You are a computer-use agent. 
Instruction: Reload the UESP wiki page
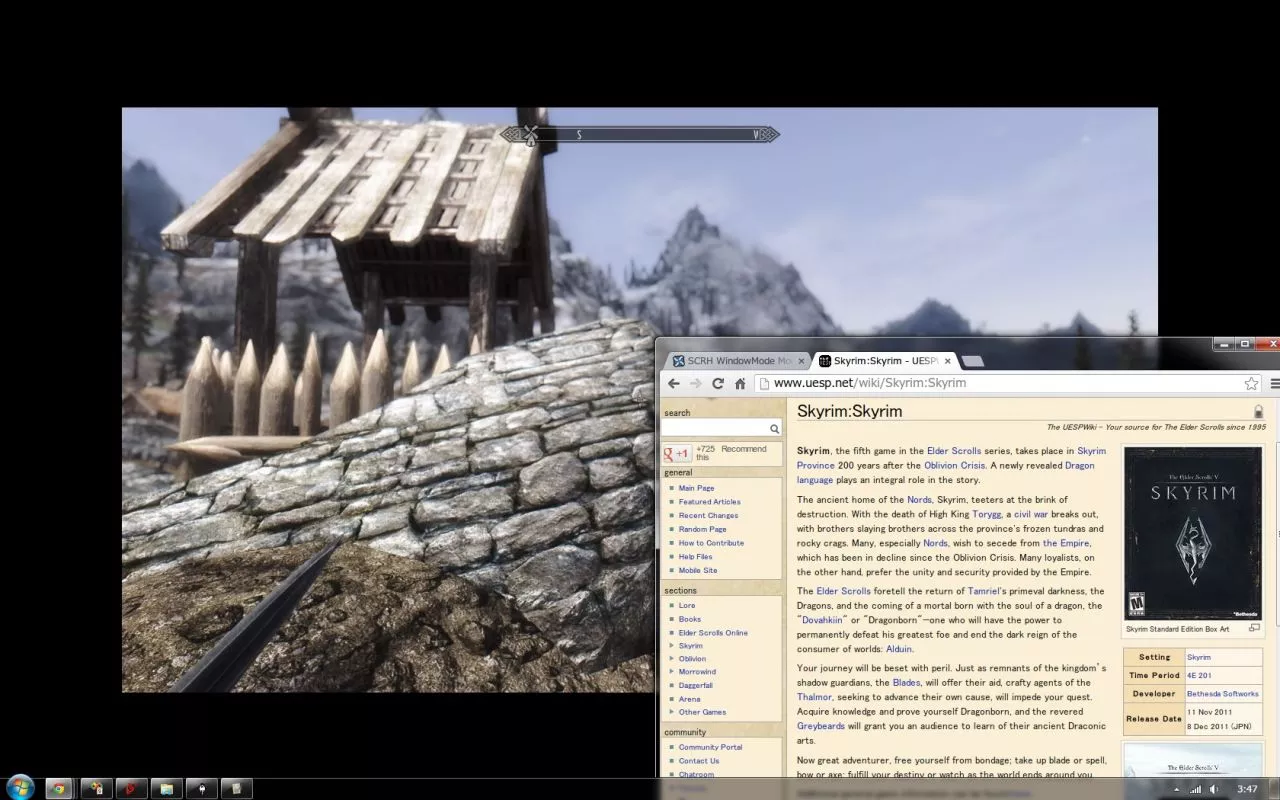point(718,383)
